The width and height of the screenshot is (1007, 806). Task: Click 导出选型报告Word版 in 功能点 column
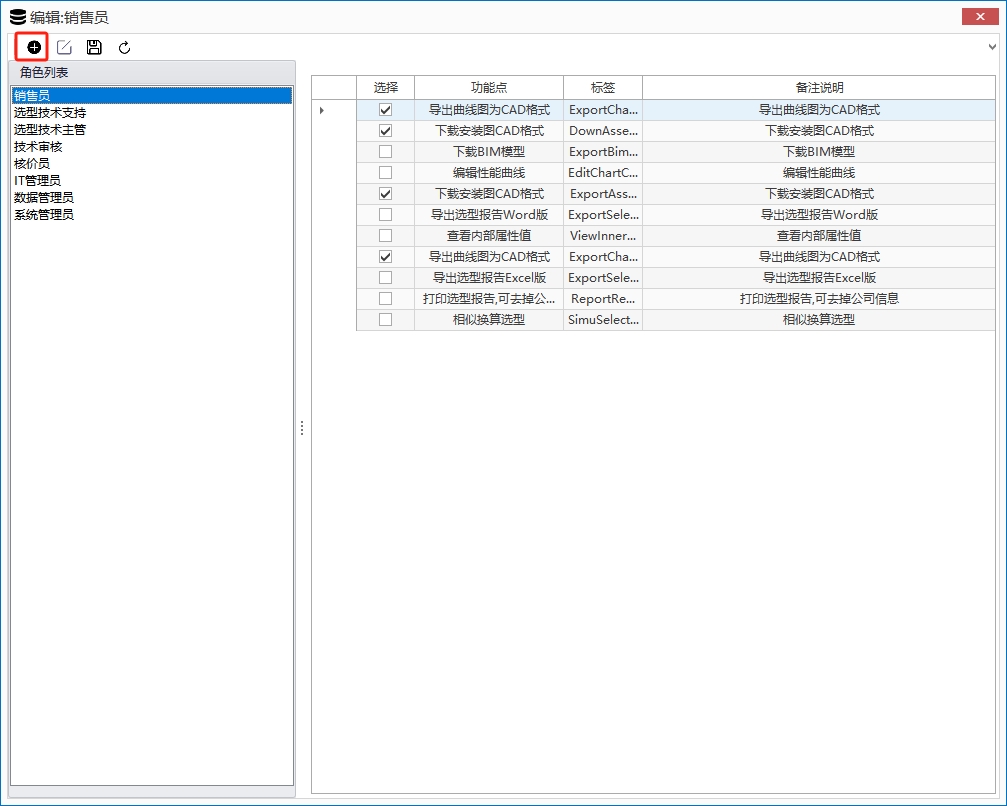point(489,215)
